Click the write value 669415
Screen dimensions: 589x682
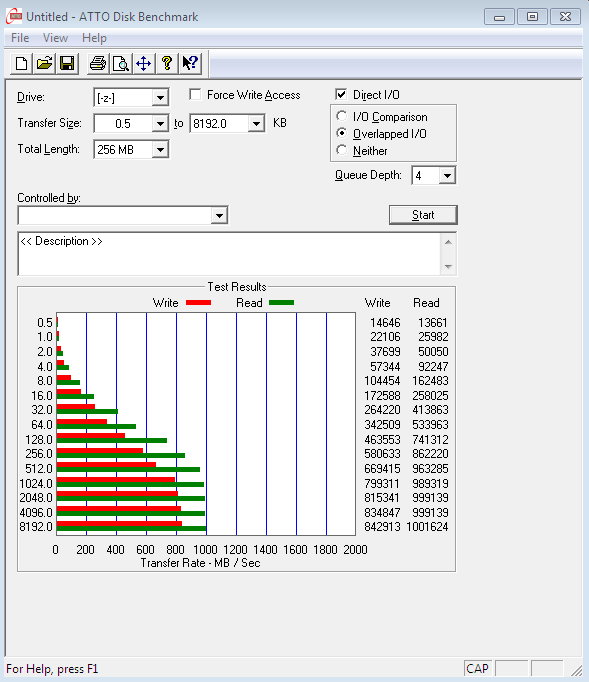click(382, 469)
